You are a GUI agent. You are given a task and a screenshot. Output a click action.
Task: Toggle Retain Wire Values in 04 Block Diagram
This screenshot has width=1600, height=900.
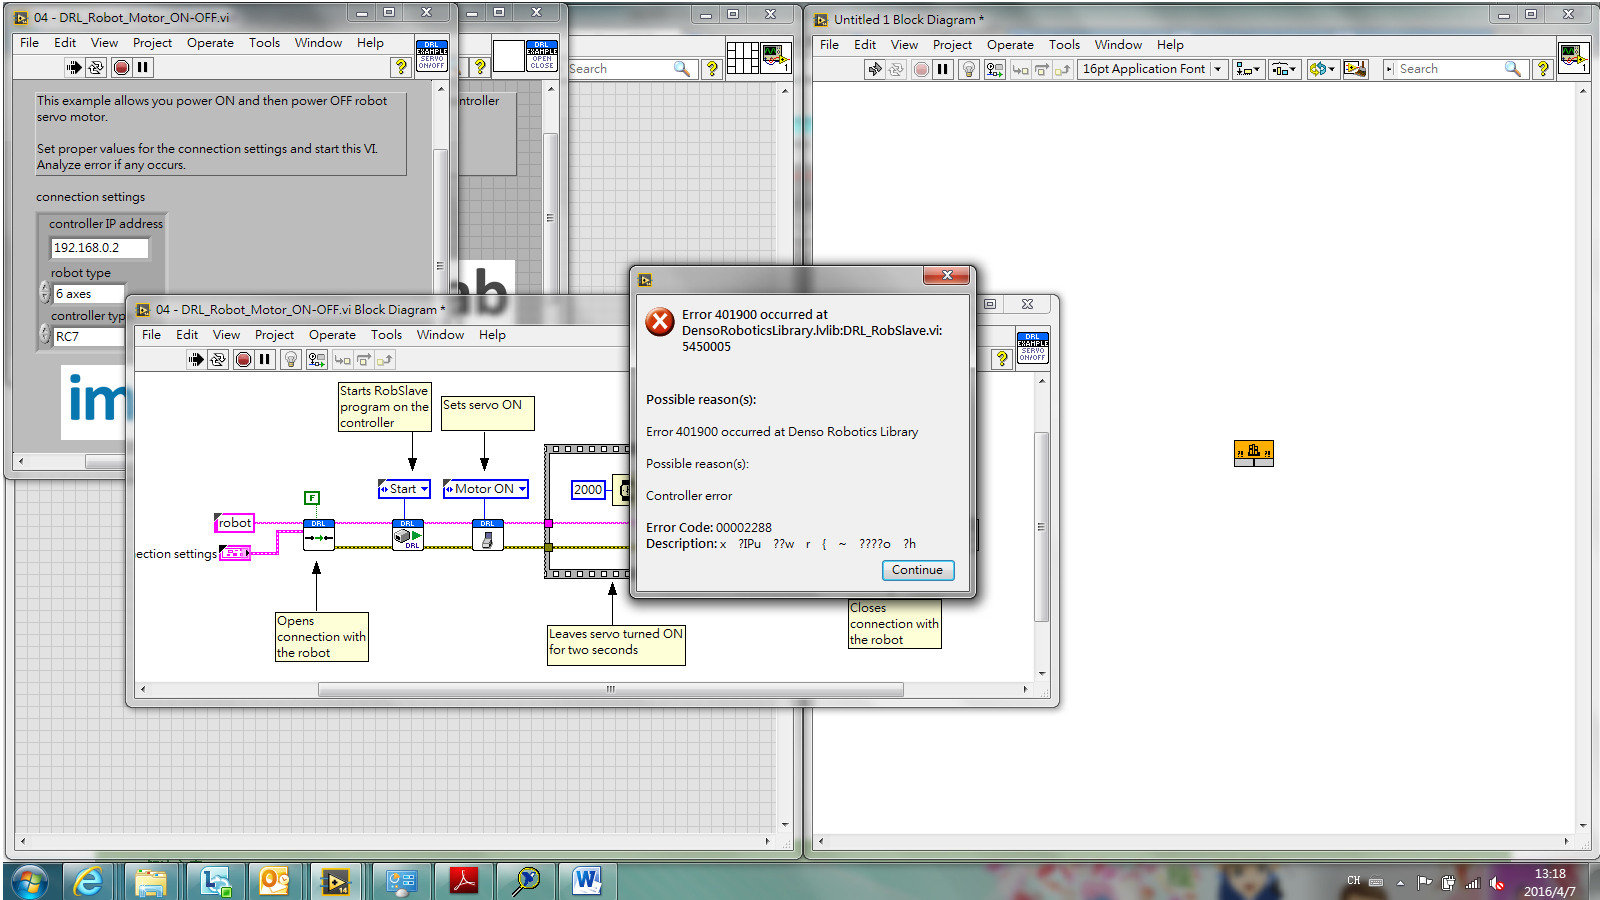click(317, 359)
